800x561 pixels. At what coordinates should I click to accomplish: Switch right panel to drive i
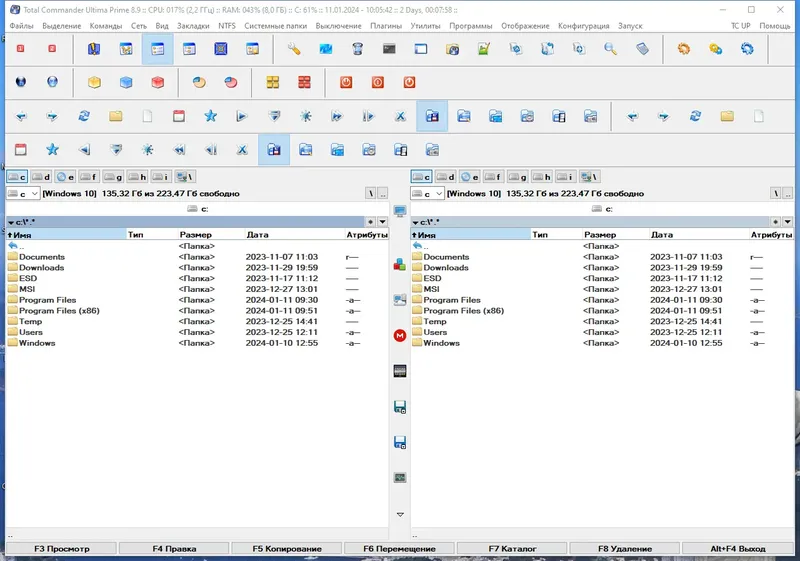(x=565, y=177)
